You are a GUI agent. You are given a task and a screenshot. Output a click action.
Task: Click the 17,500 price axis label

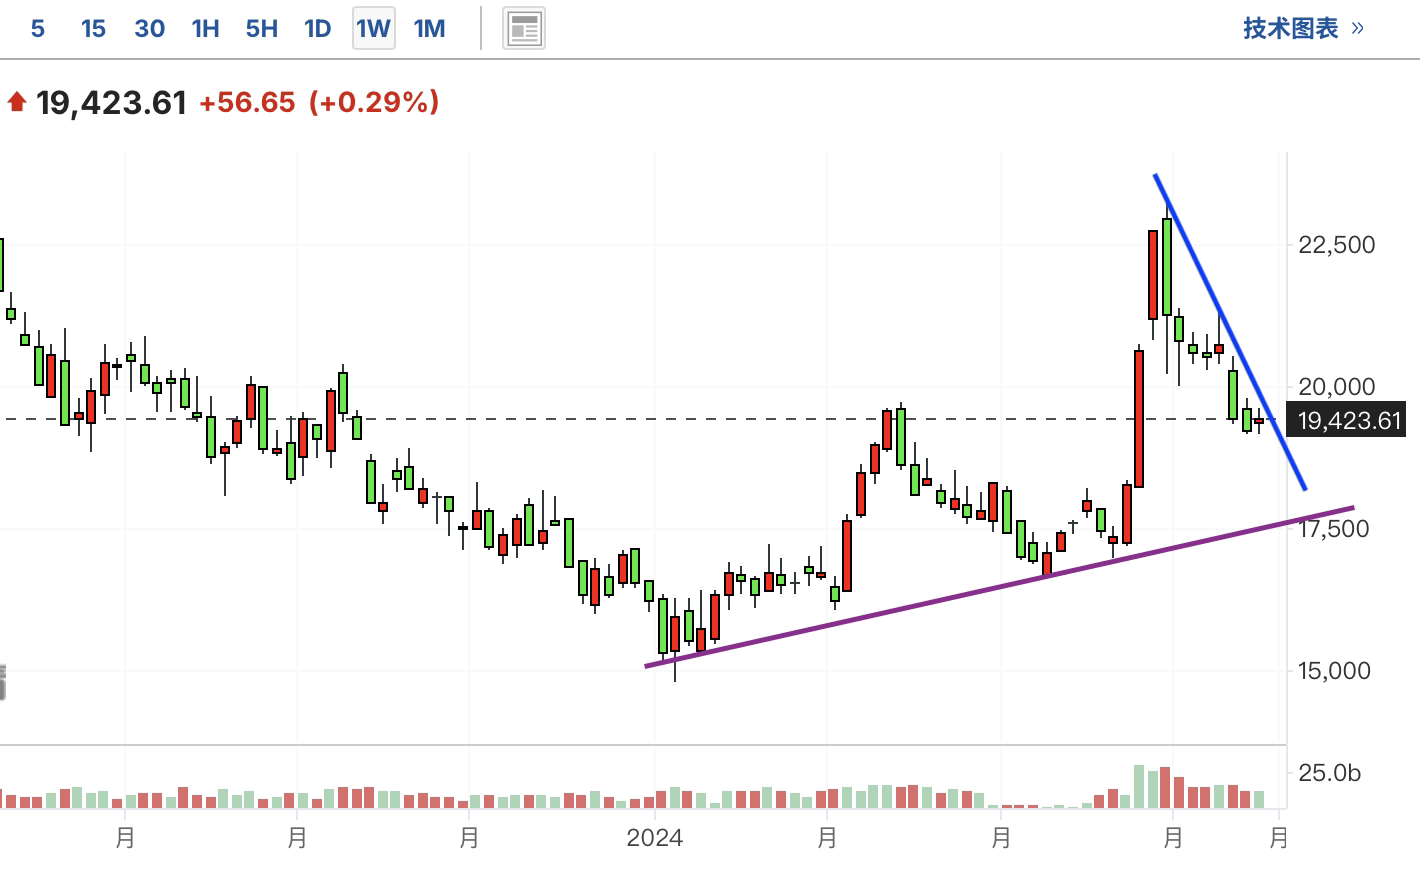(1334, 529)
